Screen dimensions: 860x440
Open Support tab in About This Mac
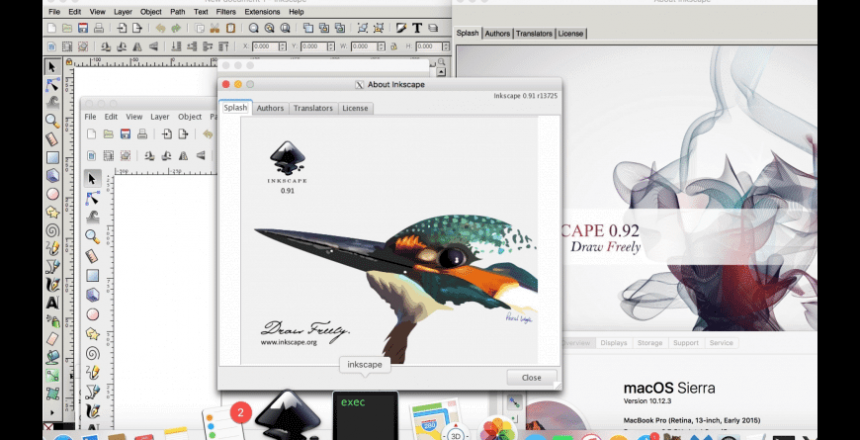[x=686, y=343]
